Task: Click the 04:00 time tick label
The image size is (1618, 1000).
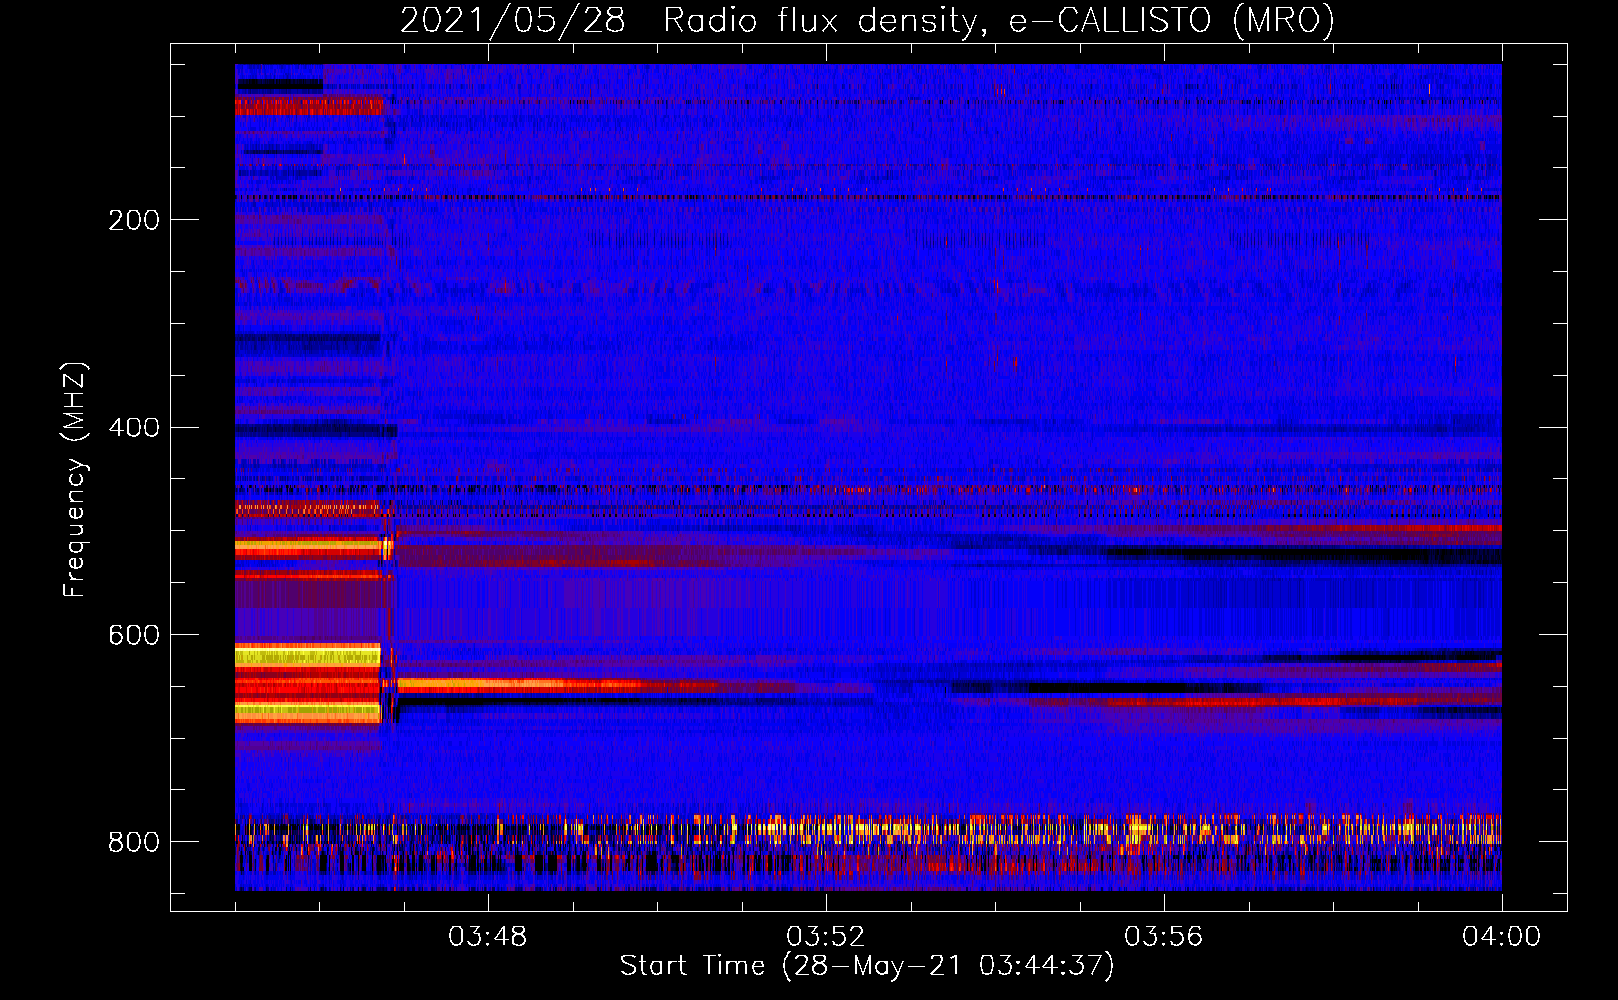Action: click(1502, 937)
